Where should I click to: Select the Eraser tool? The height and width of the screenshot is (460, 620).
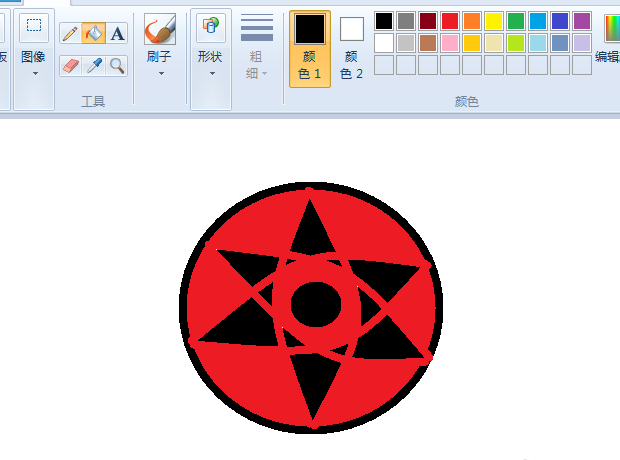[x=70, y=66]
